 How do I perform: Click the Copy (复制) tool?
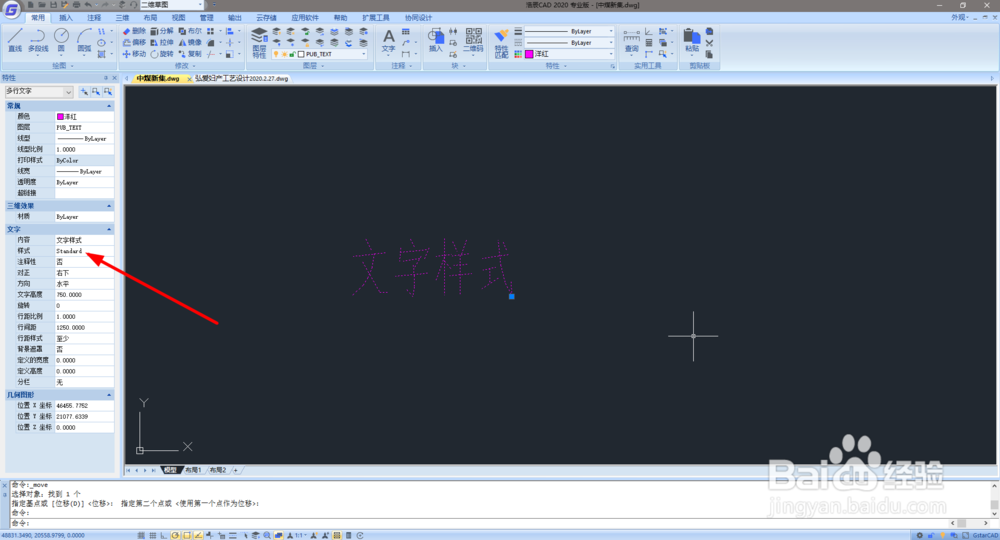(190, 54)
